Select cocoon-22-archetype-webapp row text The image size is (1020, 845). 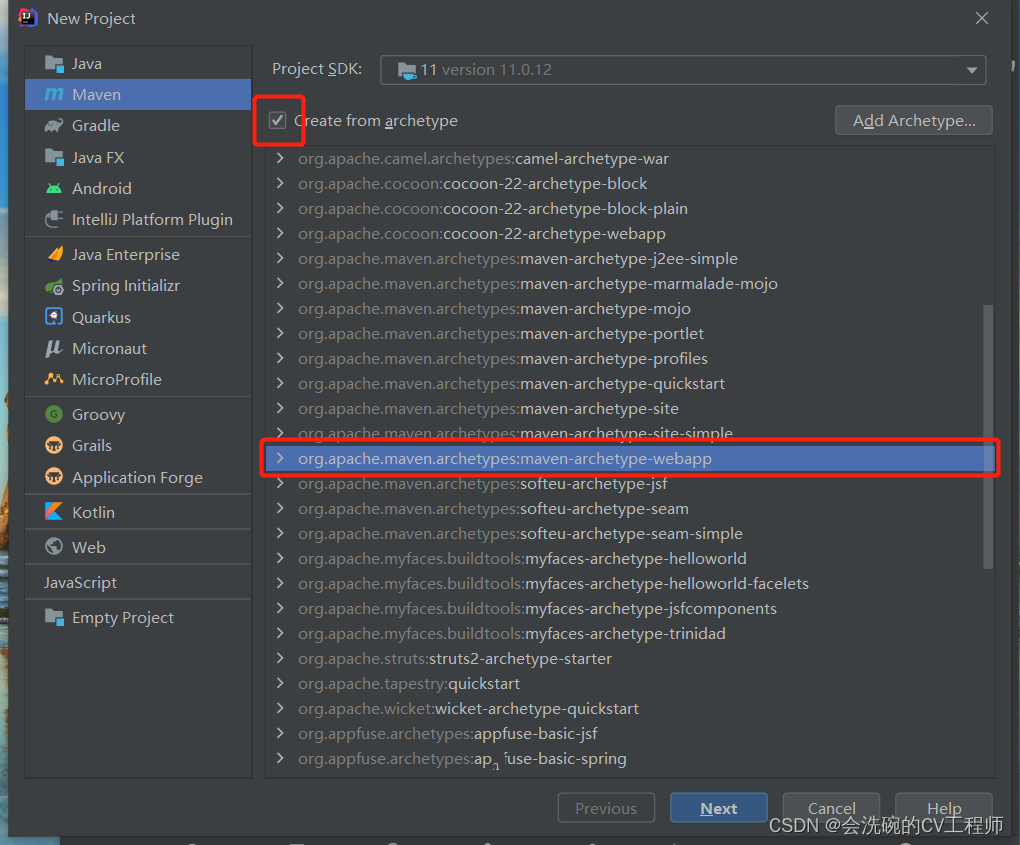[482, 234]
